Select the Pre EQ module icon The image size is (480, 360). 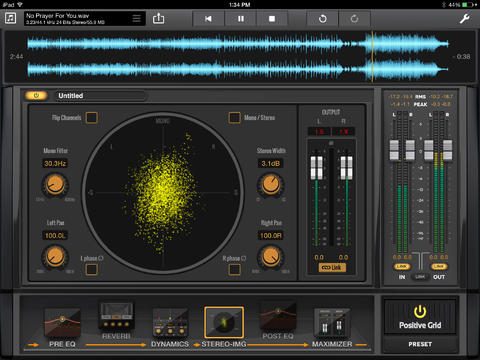point(62,323)
